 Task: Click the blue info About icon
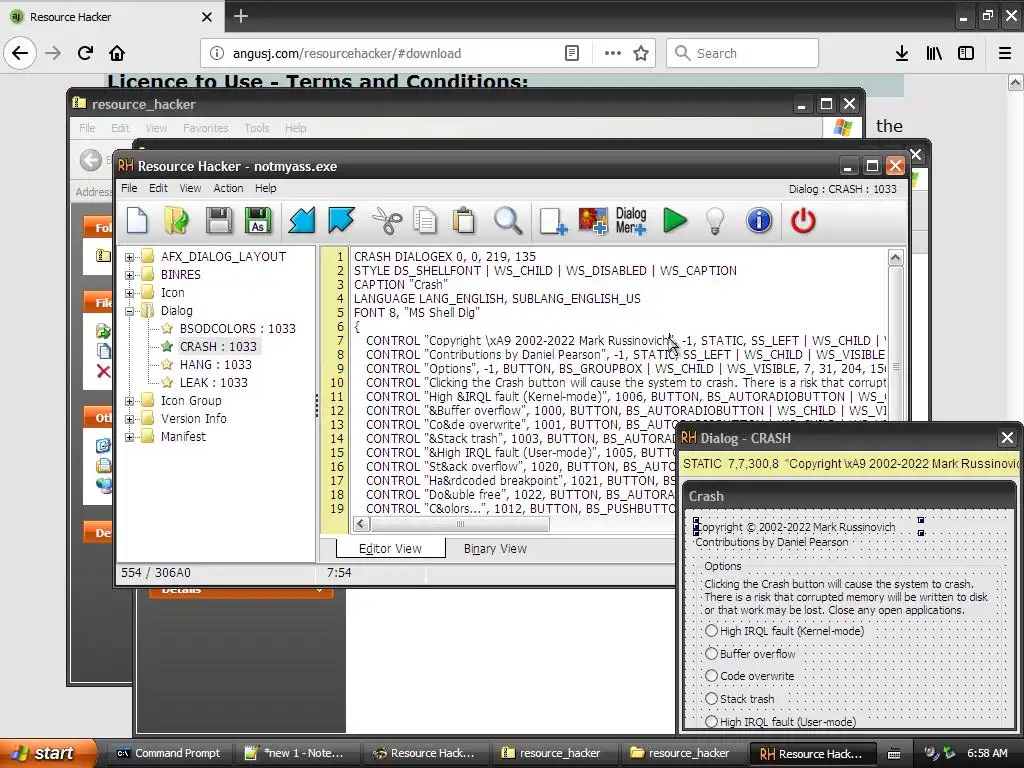pos(759,221)
